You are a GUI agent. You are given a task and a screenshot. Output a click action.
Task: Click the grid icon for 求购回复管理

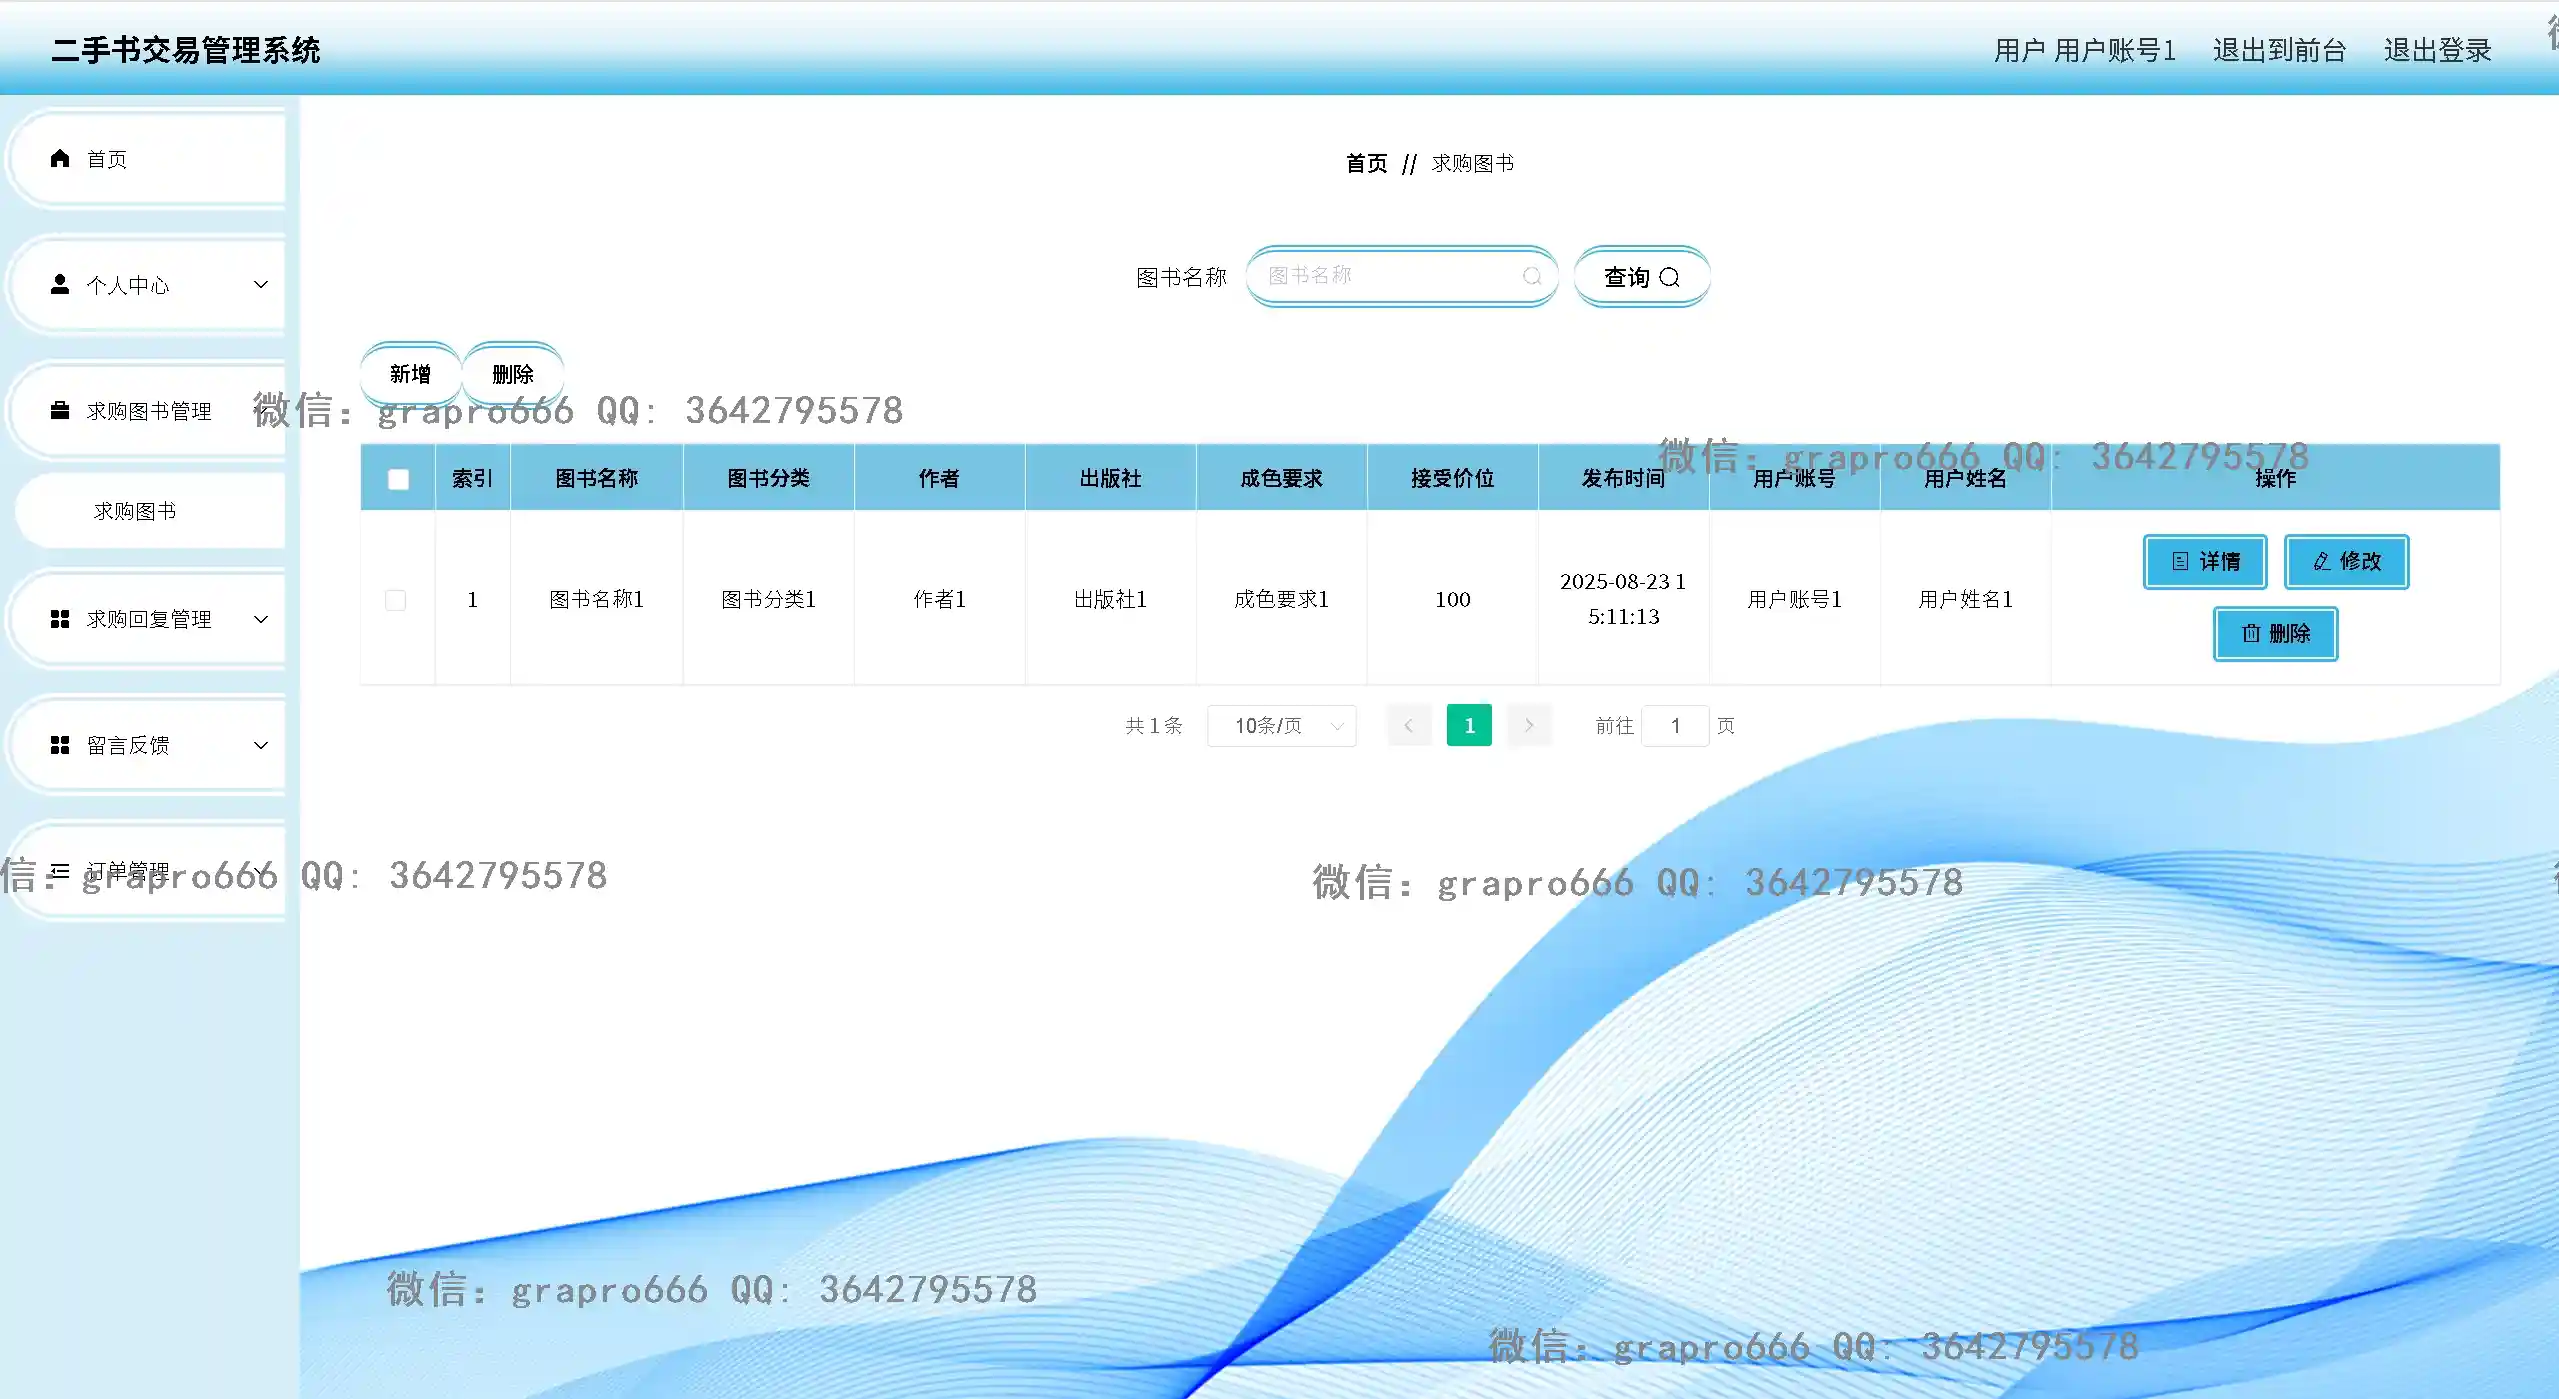point(60,619)
